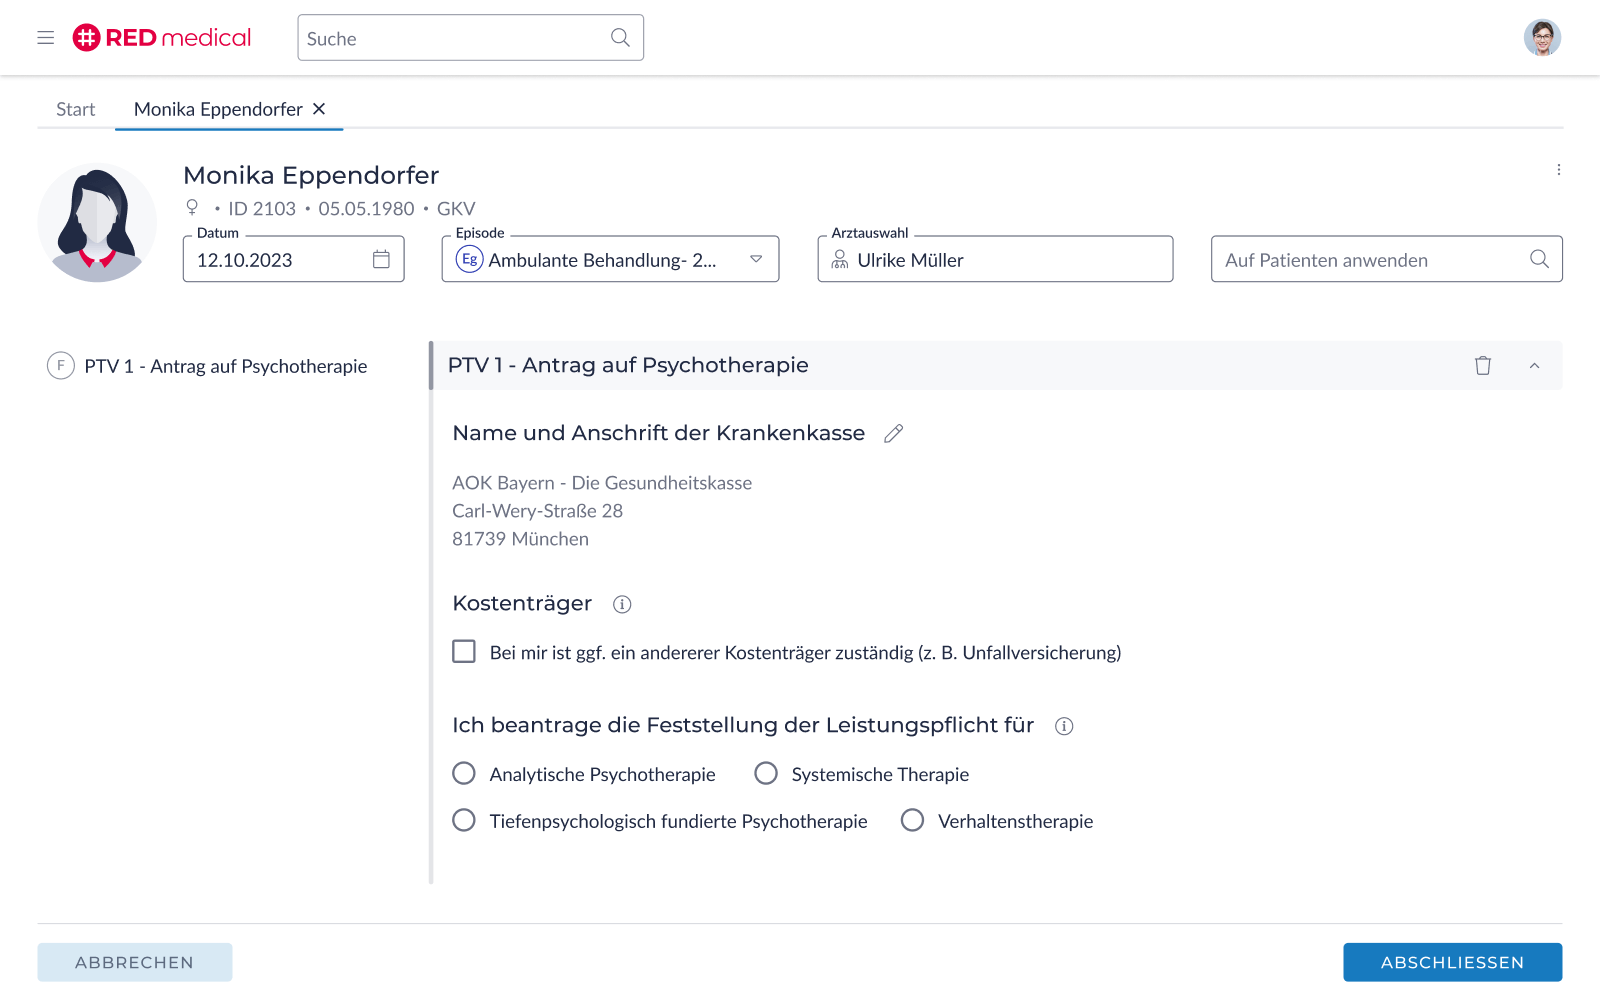Image resolution: width=1600 pixels, height=1001 pixels.
Task: Tick the anderer Kostenträger checkbox
Action: tap(464, 652)
